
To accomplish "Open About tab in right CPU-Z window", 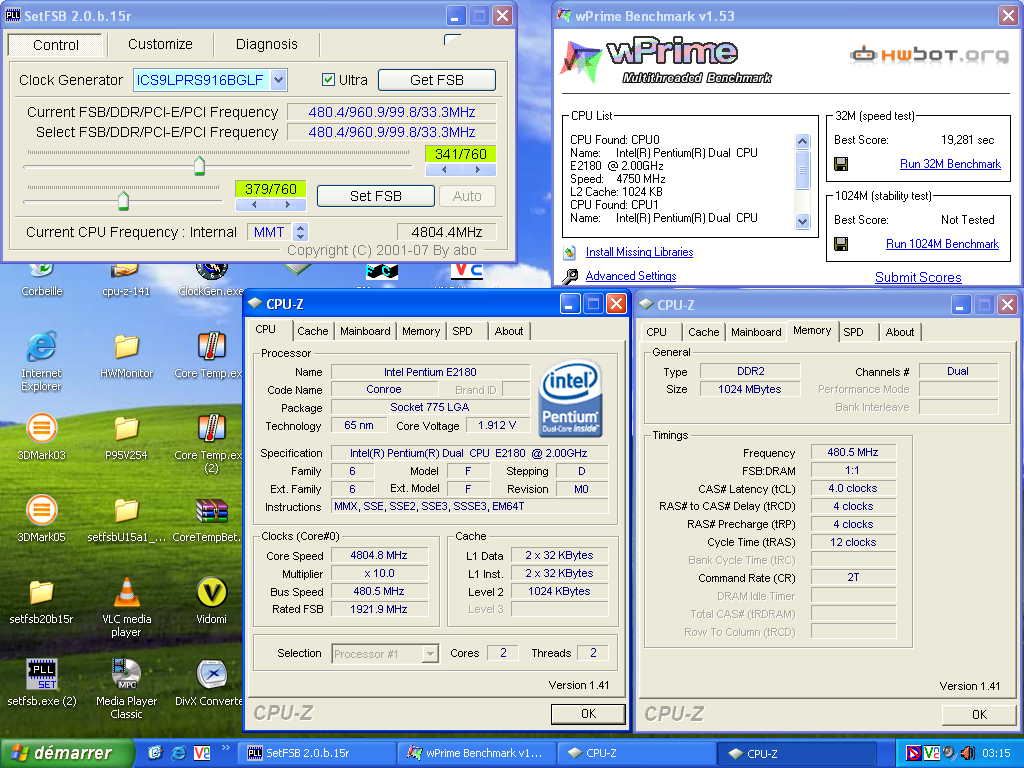I will 900,332.
